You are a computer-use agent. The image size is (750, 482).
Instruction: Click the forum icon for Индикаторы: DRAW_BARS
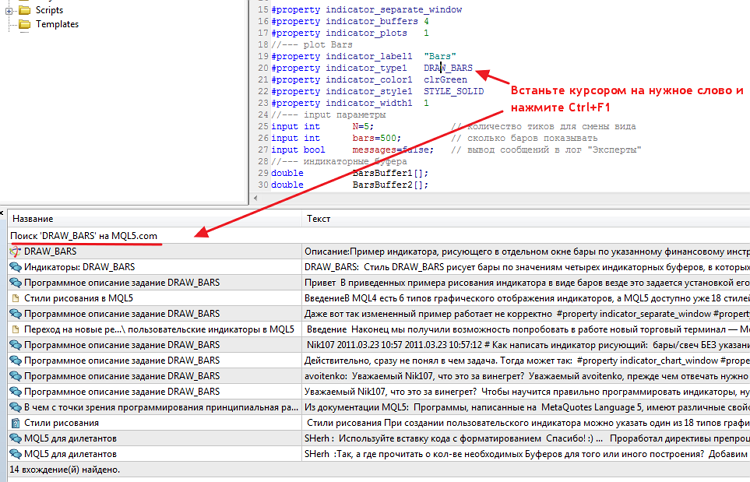15,267
